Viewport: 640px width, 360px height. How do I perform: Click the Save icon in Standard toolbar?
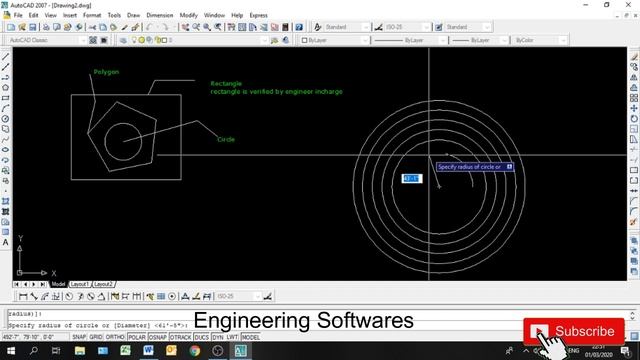coord(33,27)
